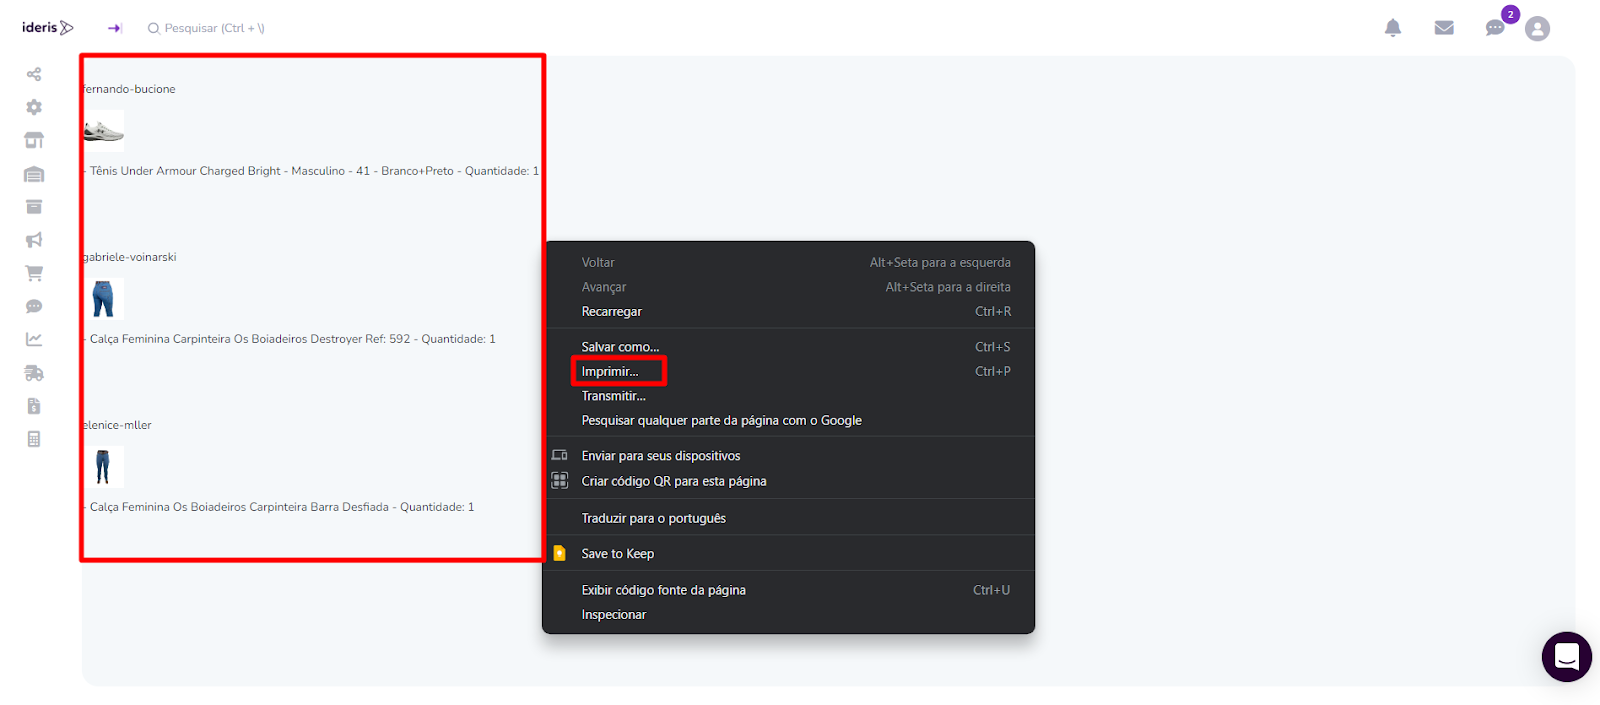Select Pesquisar qualquer parte da página com o Google
The image size is (1600, 705).
click(x=788, y=420)
